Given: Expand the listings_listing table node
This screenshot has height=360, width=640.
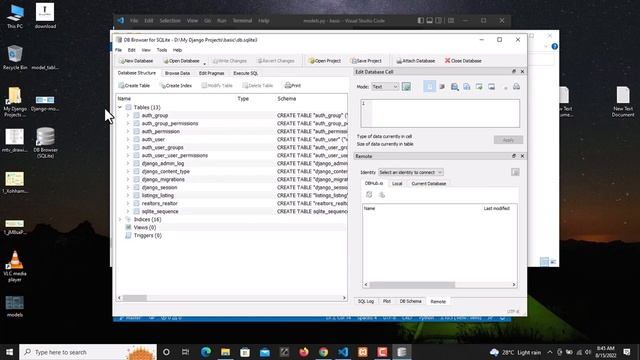Looking at the screenshot, I should [x=128, y=196].
